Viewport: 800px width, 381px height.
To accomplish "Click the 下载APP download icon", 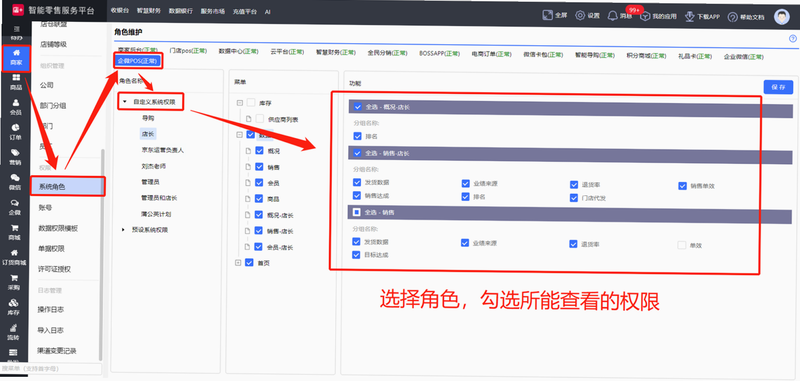I will coord(690,16).
